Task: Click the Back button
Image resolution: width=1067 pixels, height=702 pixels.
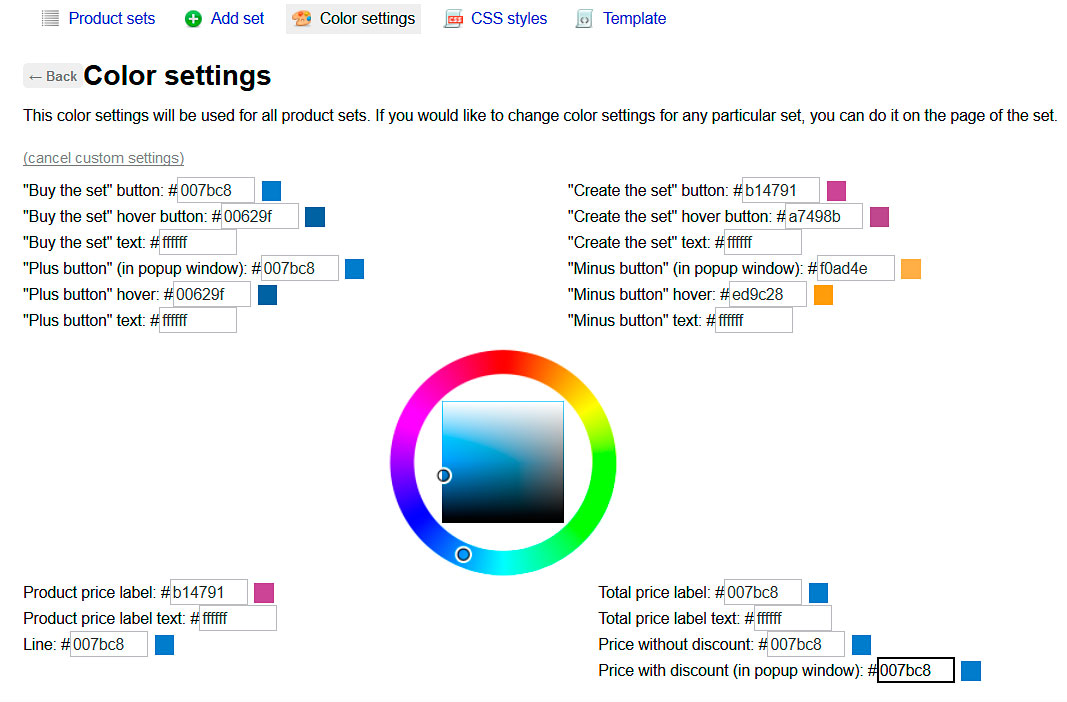Action: click(52, 76)
